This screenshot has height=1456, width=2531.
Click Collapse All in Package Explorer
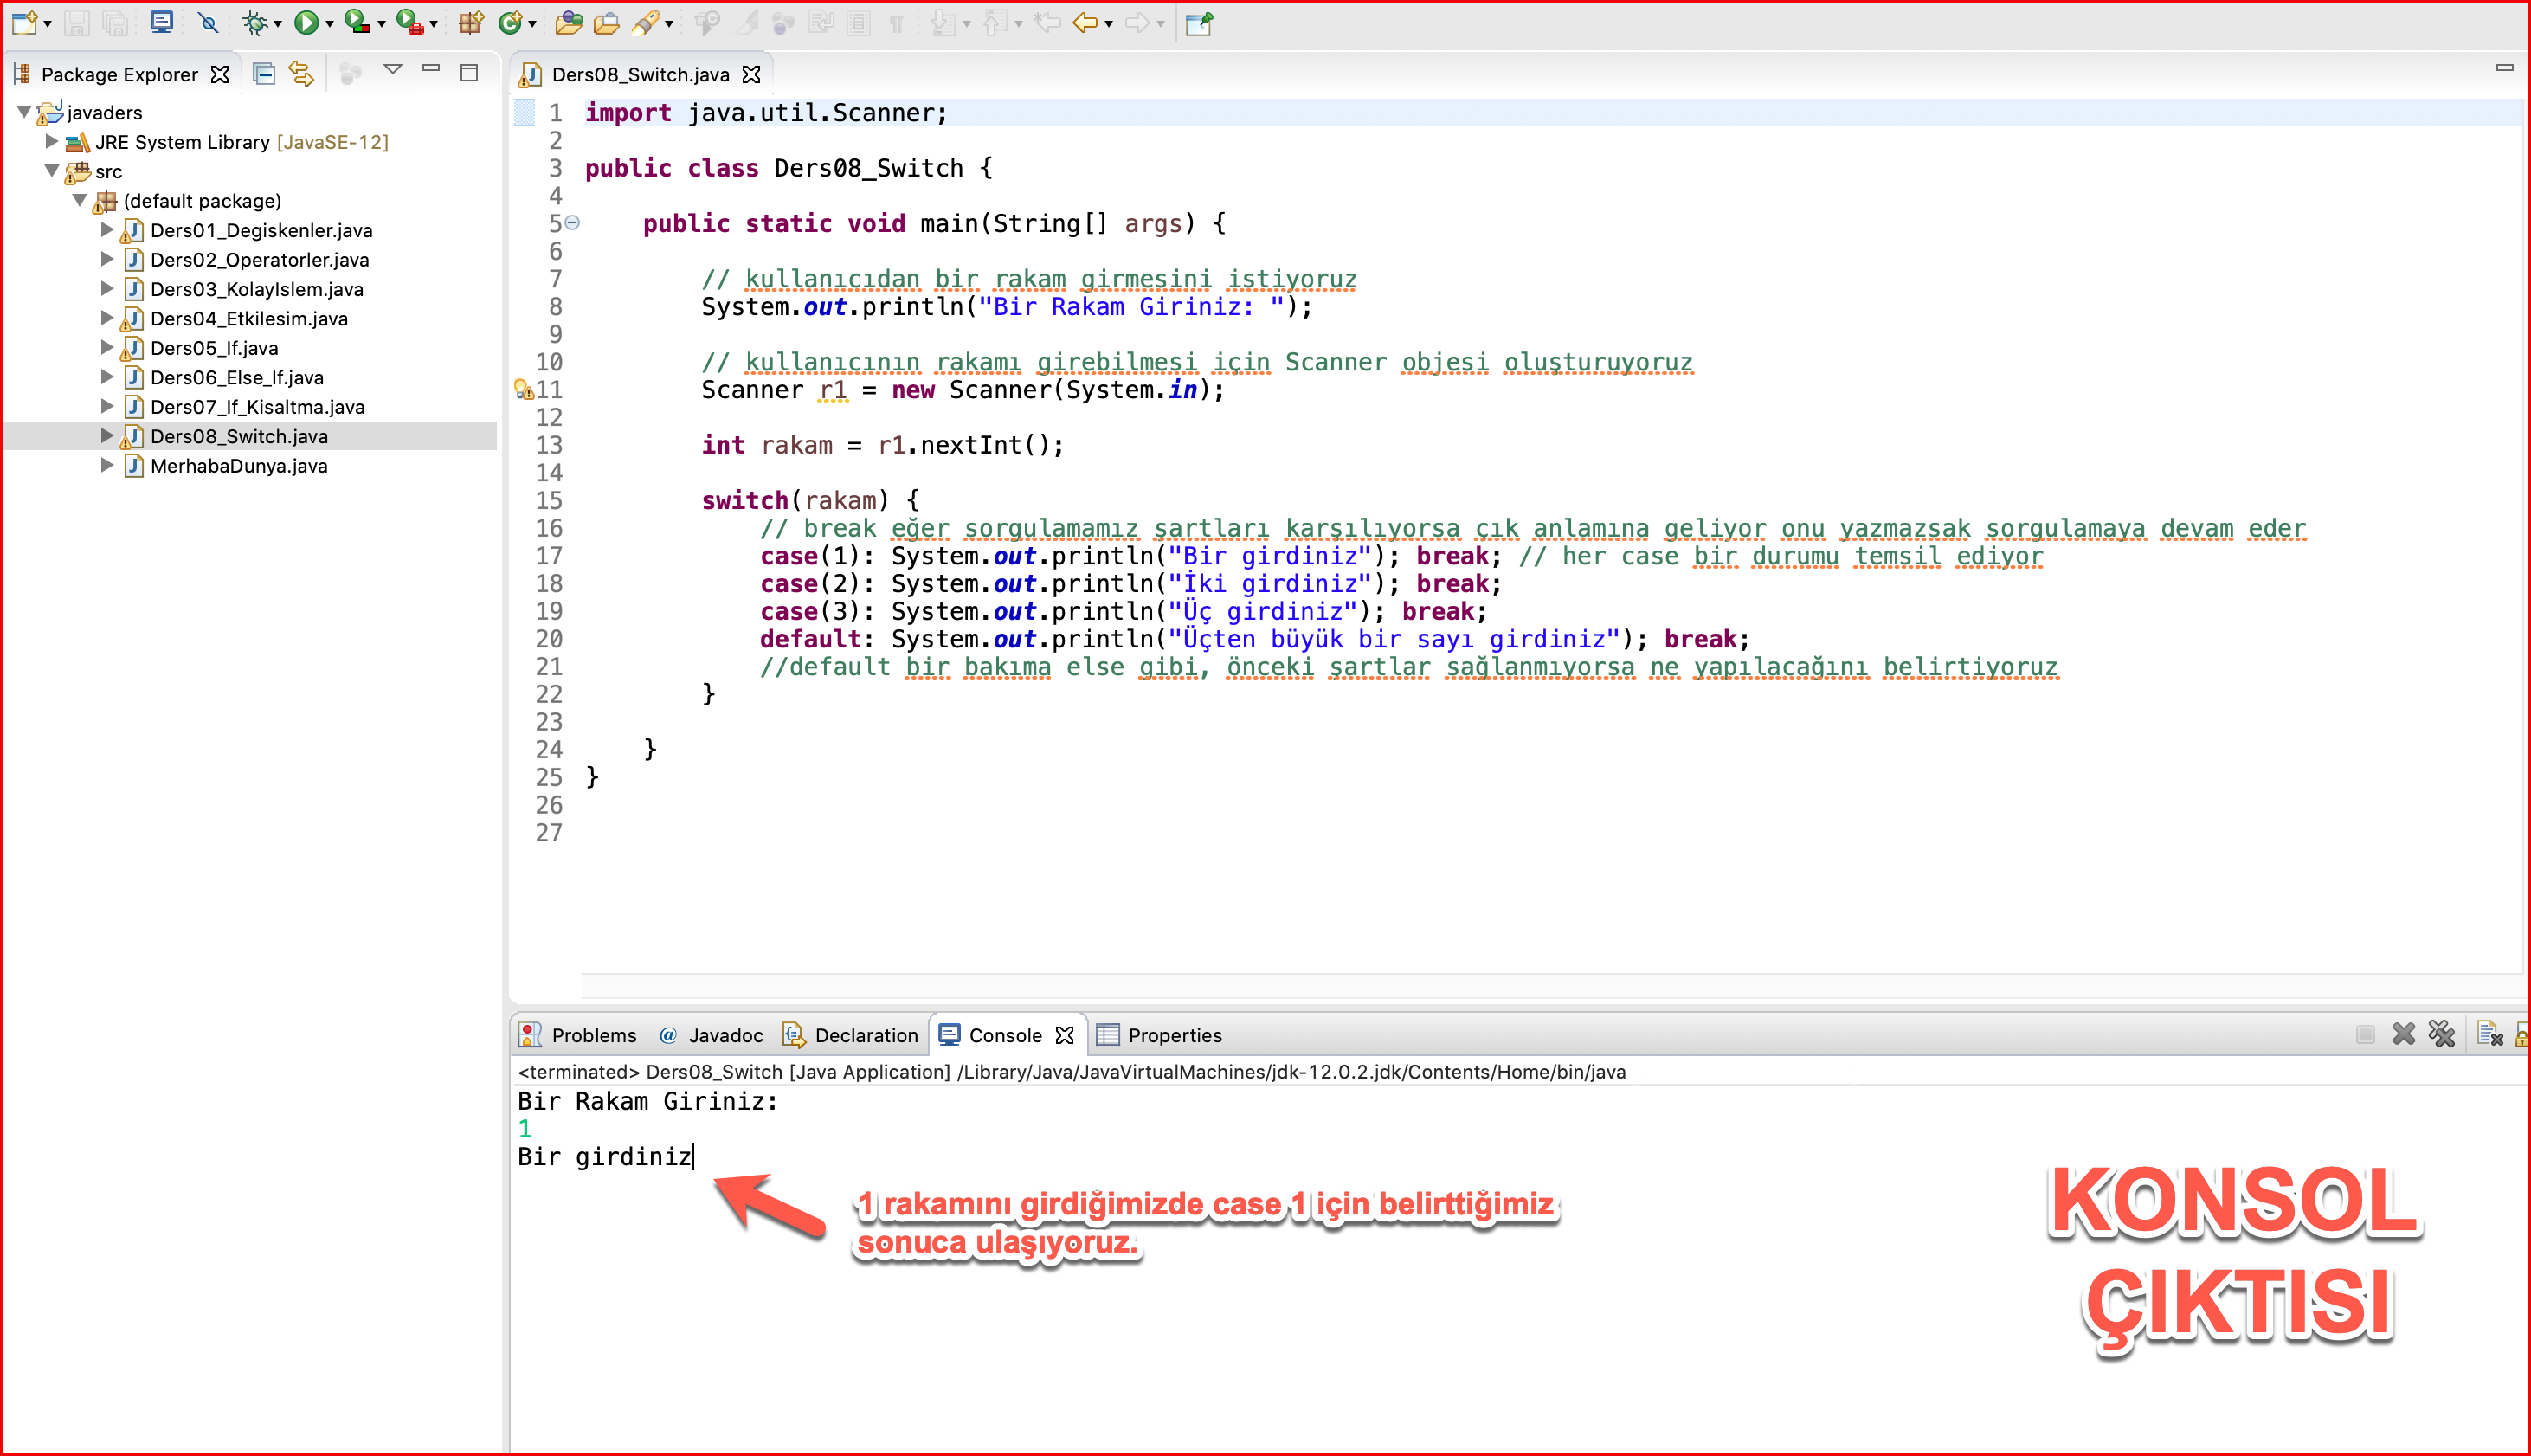pos(264,73)
